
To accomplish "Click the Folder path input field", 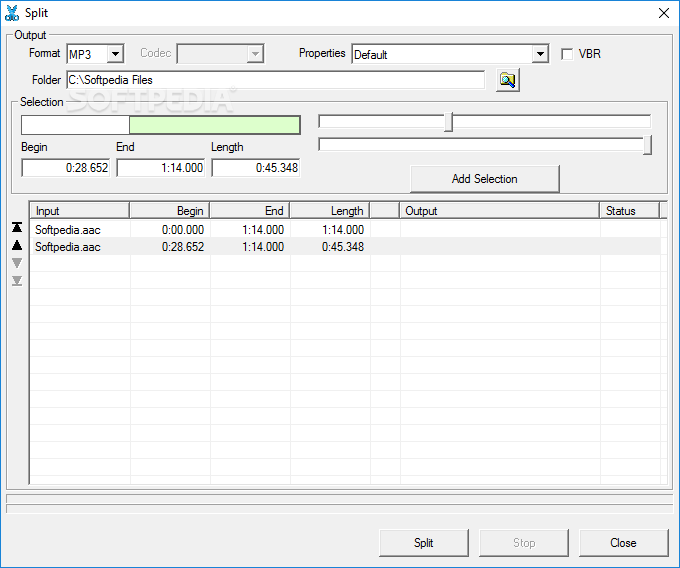I will [x=275, y=80].
